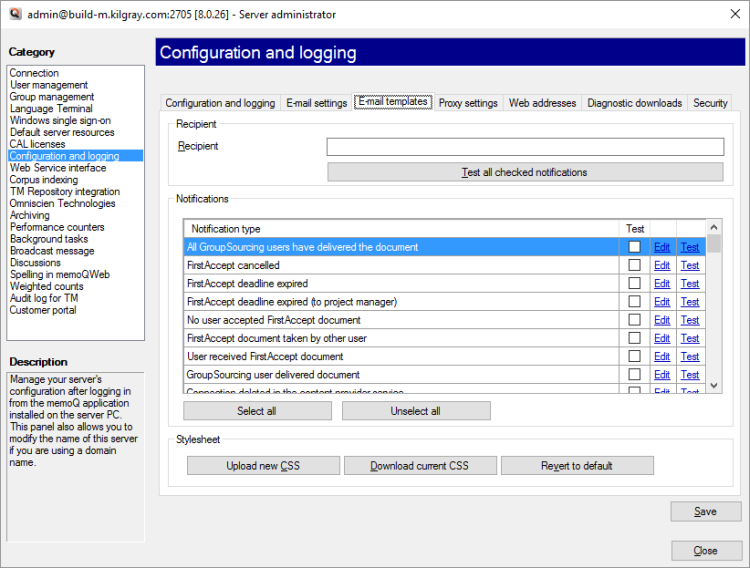Check Test box for FirstAccept cancelled

point(634,266)
